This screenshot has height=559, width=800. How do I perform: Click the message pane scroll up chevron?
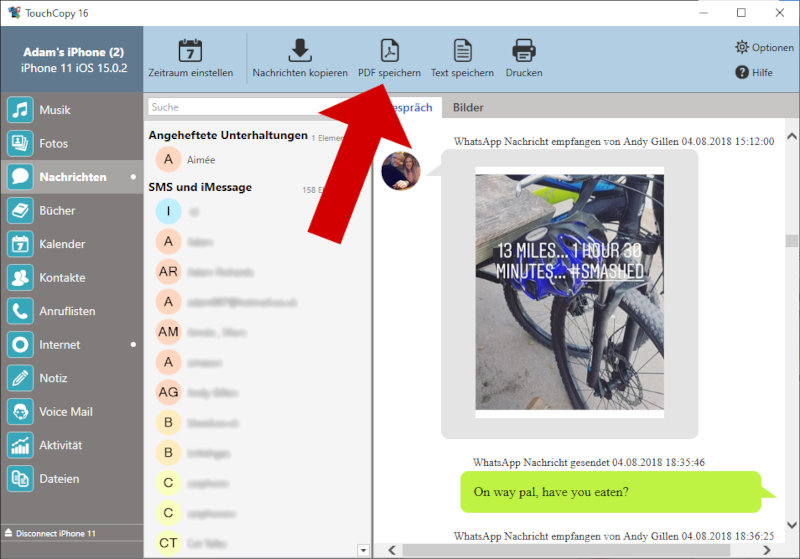point(791,136)
